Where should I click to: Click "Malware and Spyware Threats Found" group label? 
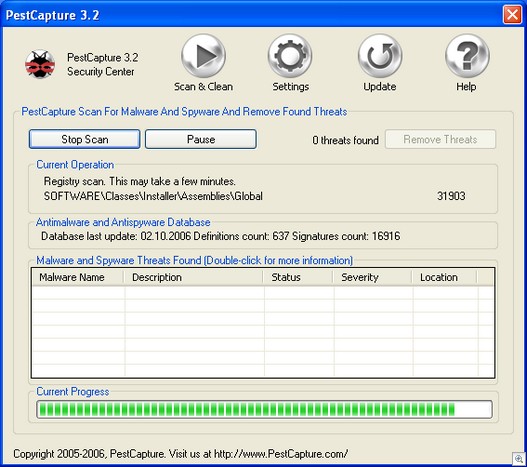pos(195,261)
